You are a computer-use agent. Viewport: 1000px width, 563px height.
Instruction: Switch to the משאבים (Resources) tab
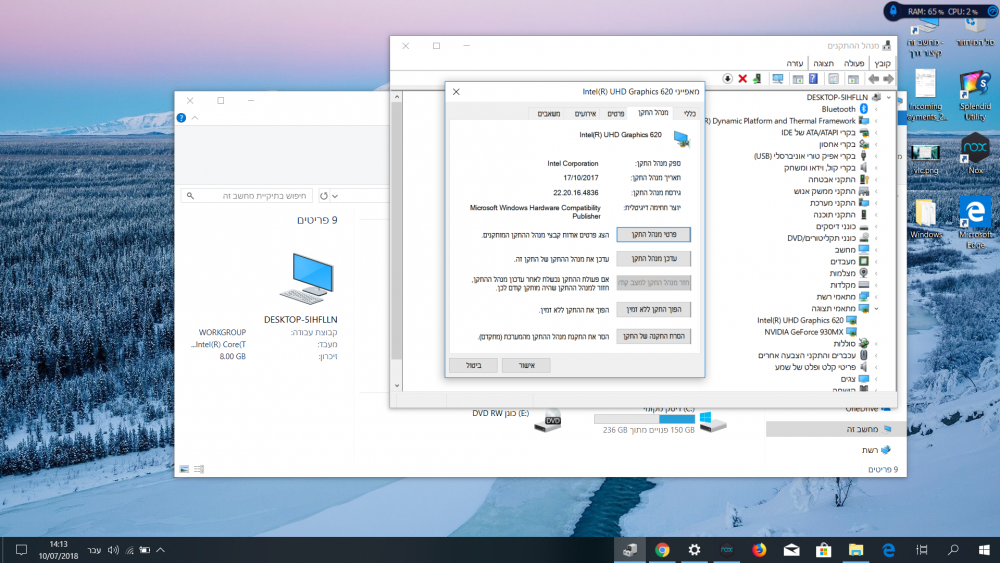pyautogui.click(x=548, y=113)
